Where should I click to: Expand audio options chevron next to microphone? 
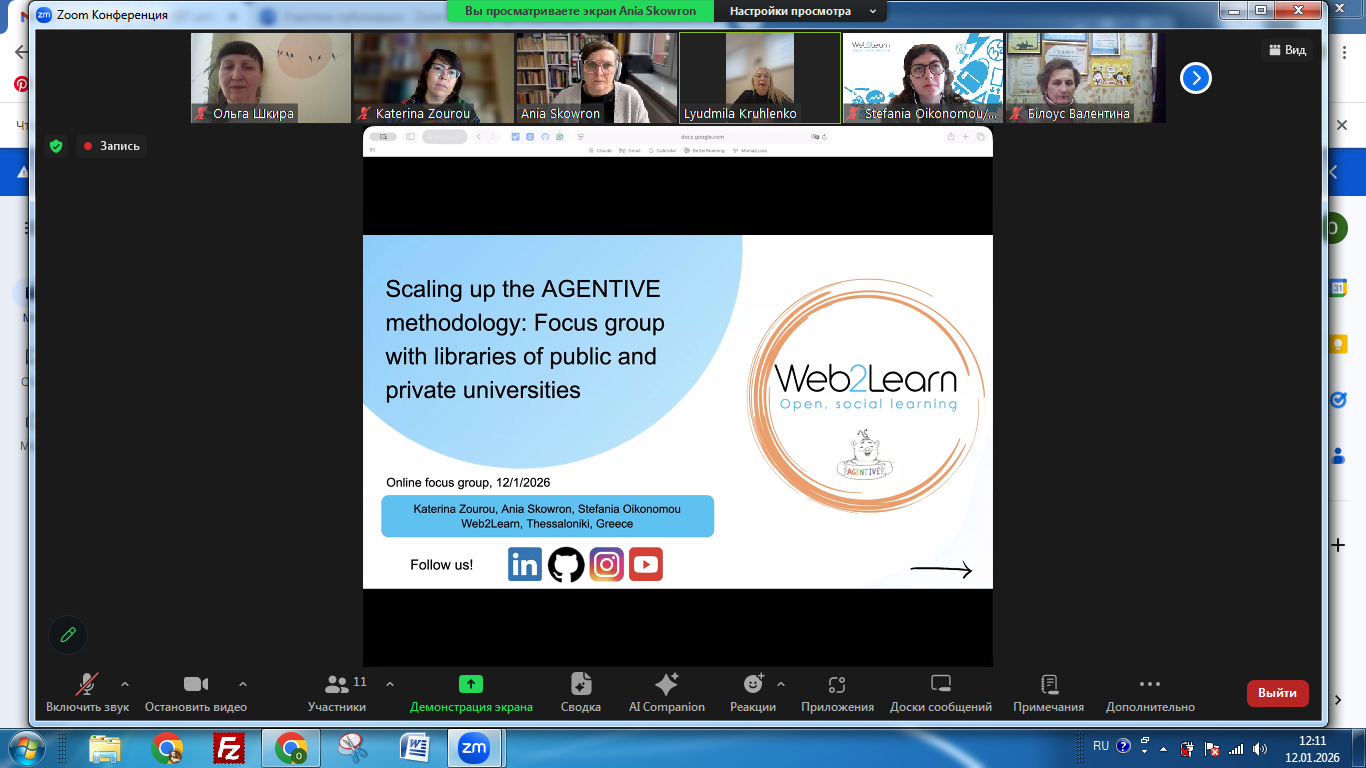pos(125,685)
